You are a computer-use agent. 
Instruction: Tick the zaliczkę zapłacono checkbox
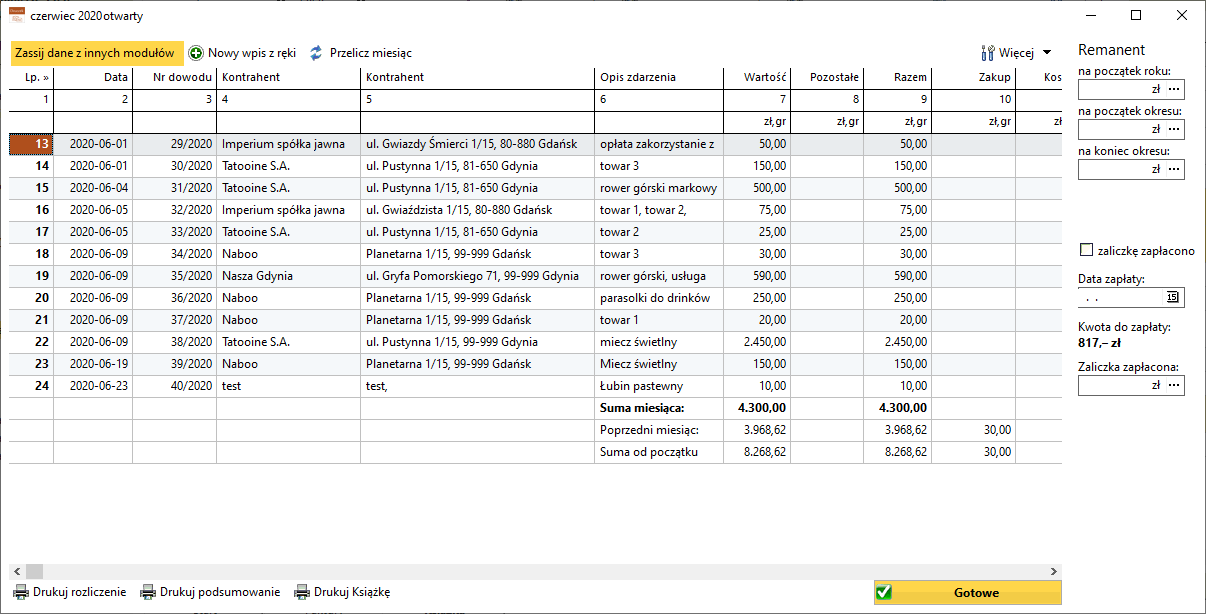[x=1087, y=250]
